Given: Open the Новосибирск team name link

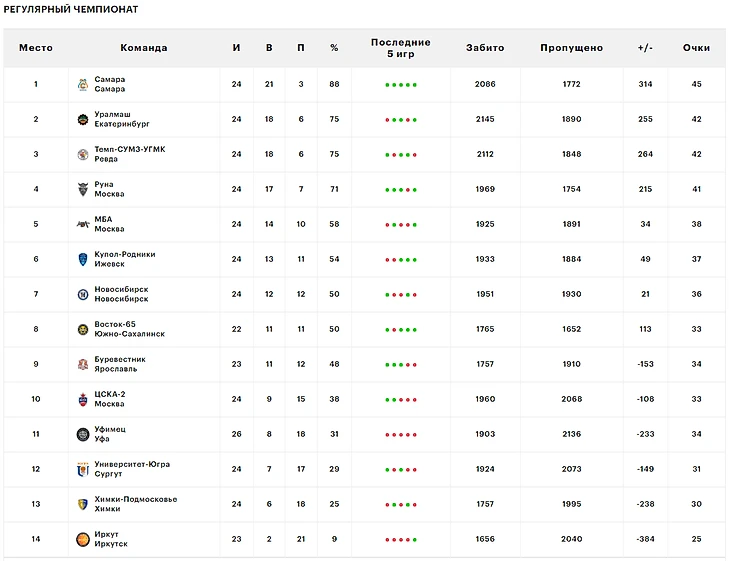Looking at the screenshot, I should click(x=121, y=290).
